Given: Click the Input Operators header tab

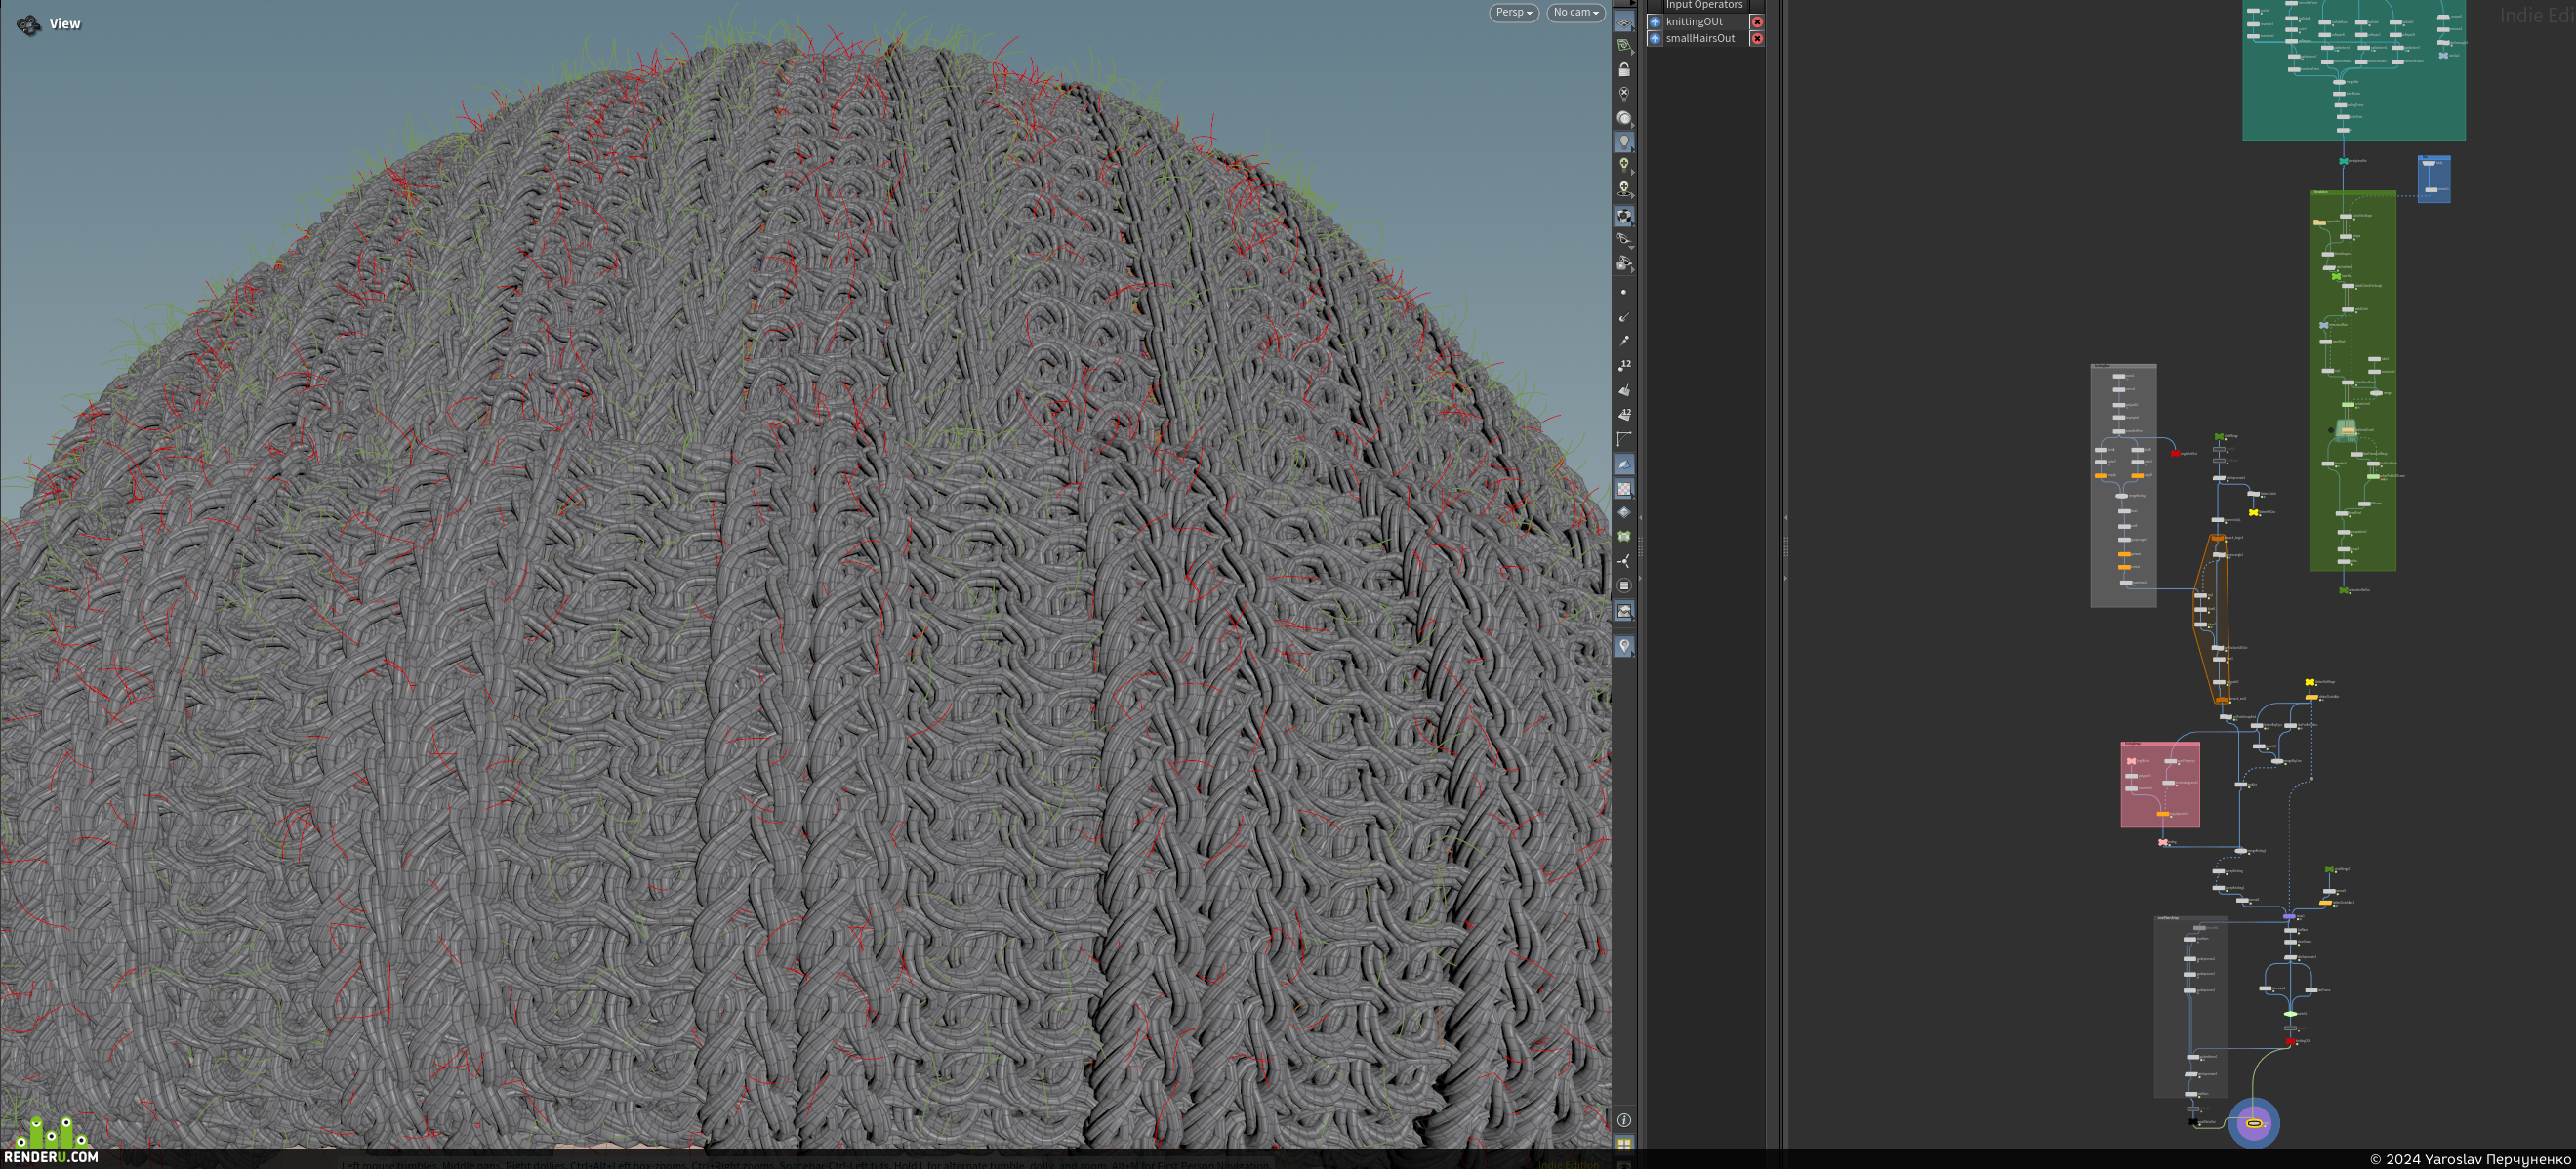Looking at the screenshot, I should [1704, 5].
